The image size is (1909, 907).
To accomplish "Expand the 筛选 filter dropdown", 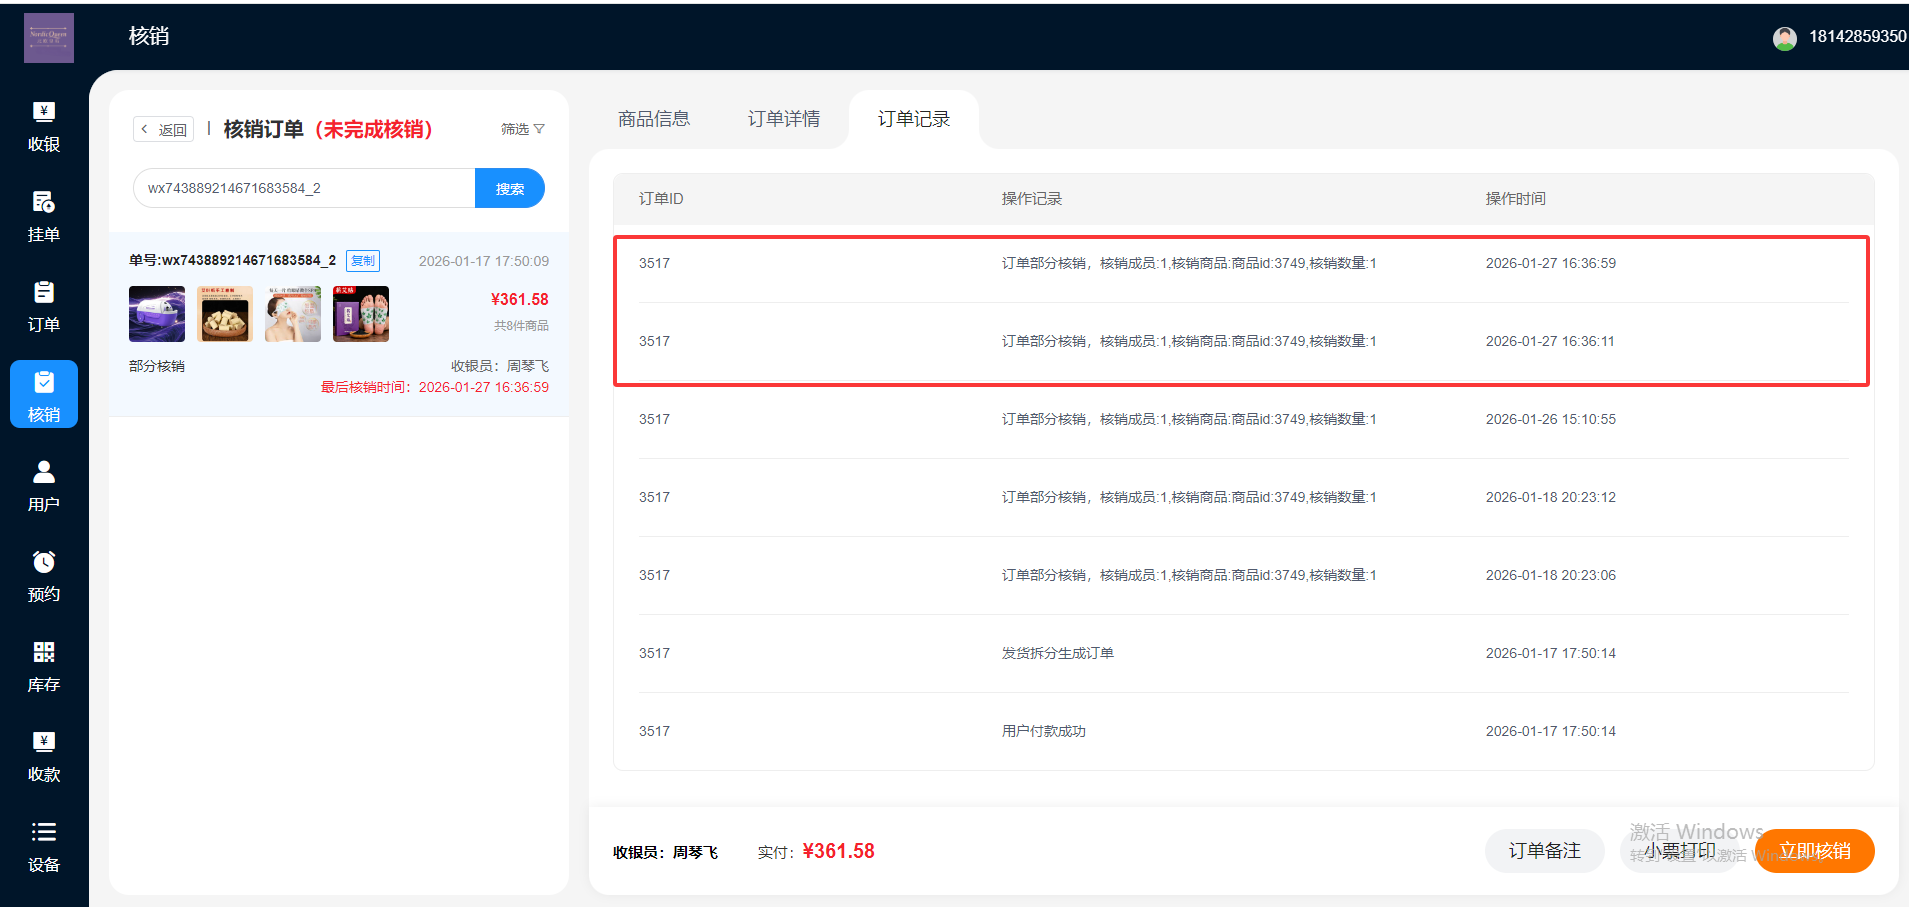I will pyautogui.click(x=522, y=129).
